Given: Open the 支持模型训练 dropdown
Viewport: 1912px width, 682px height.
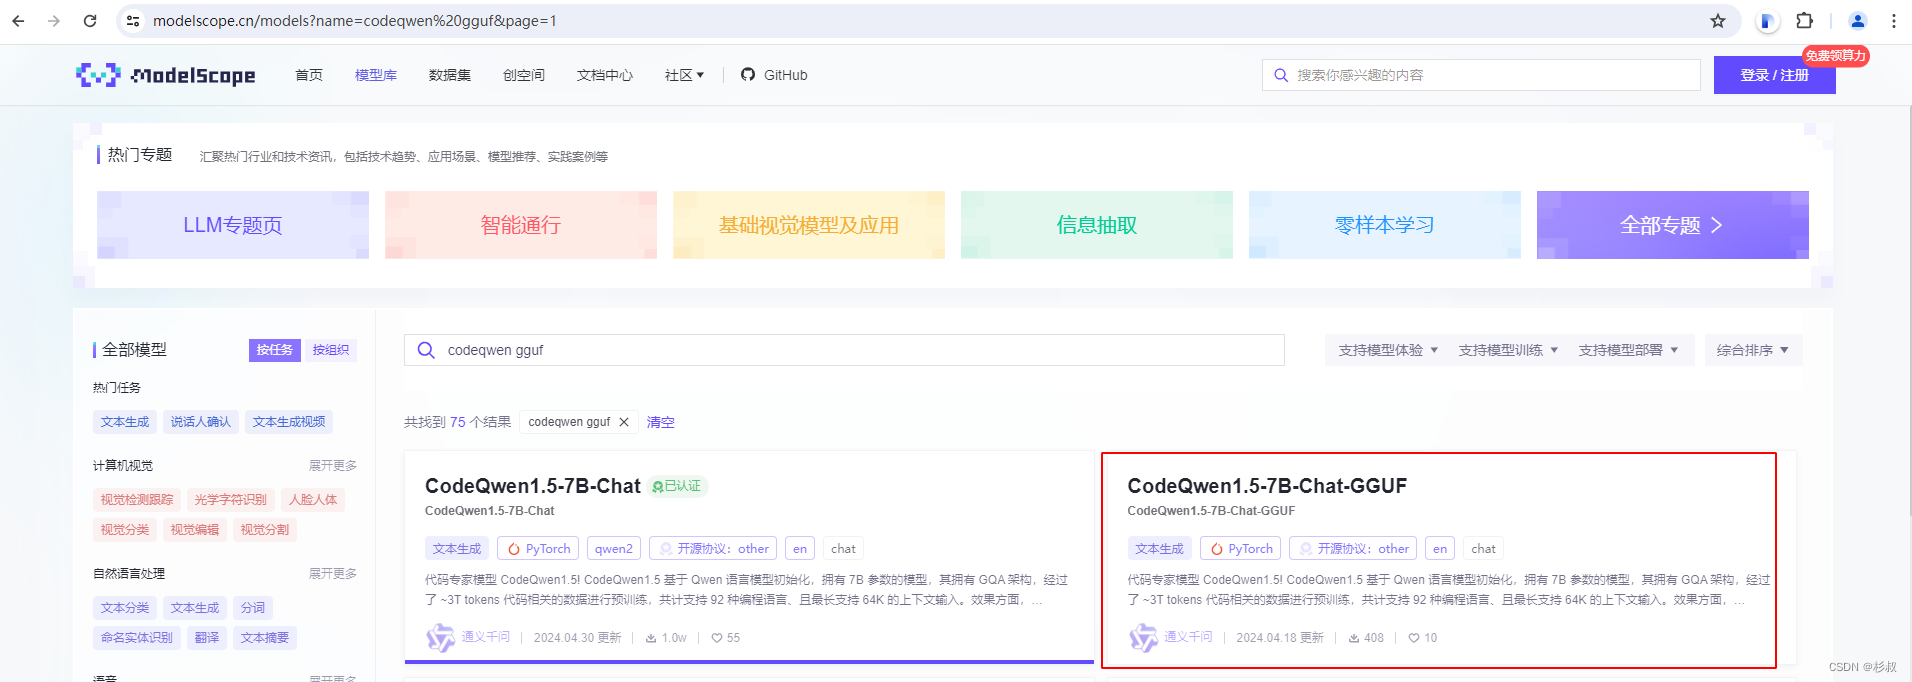Looking at the screenshot, I should click(1508, 350).
